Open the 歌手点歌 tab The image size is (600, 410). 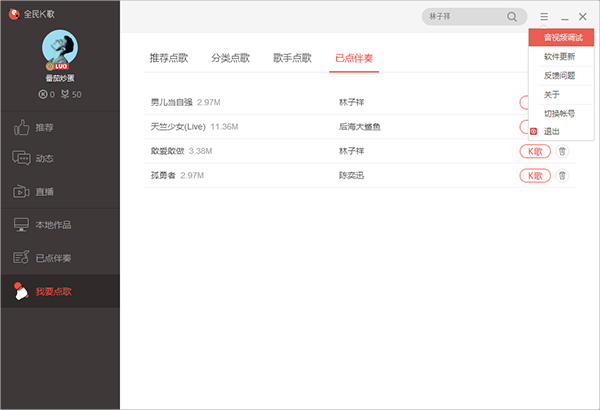[292, 58]
